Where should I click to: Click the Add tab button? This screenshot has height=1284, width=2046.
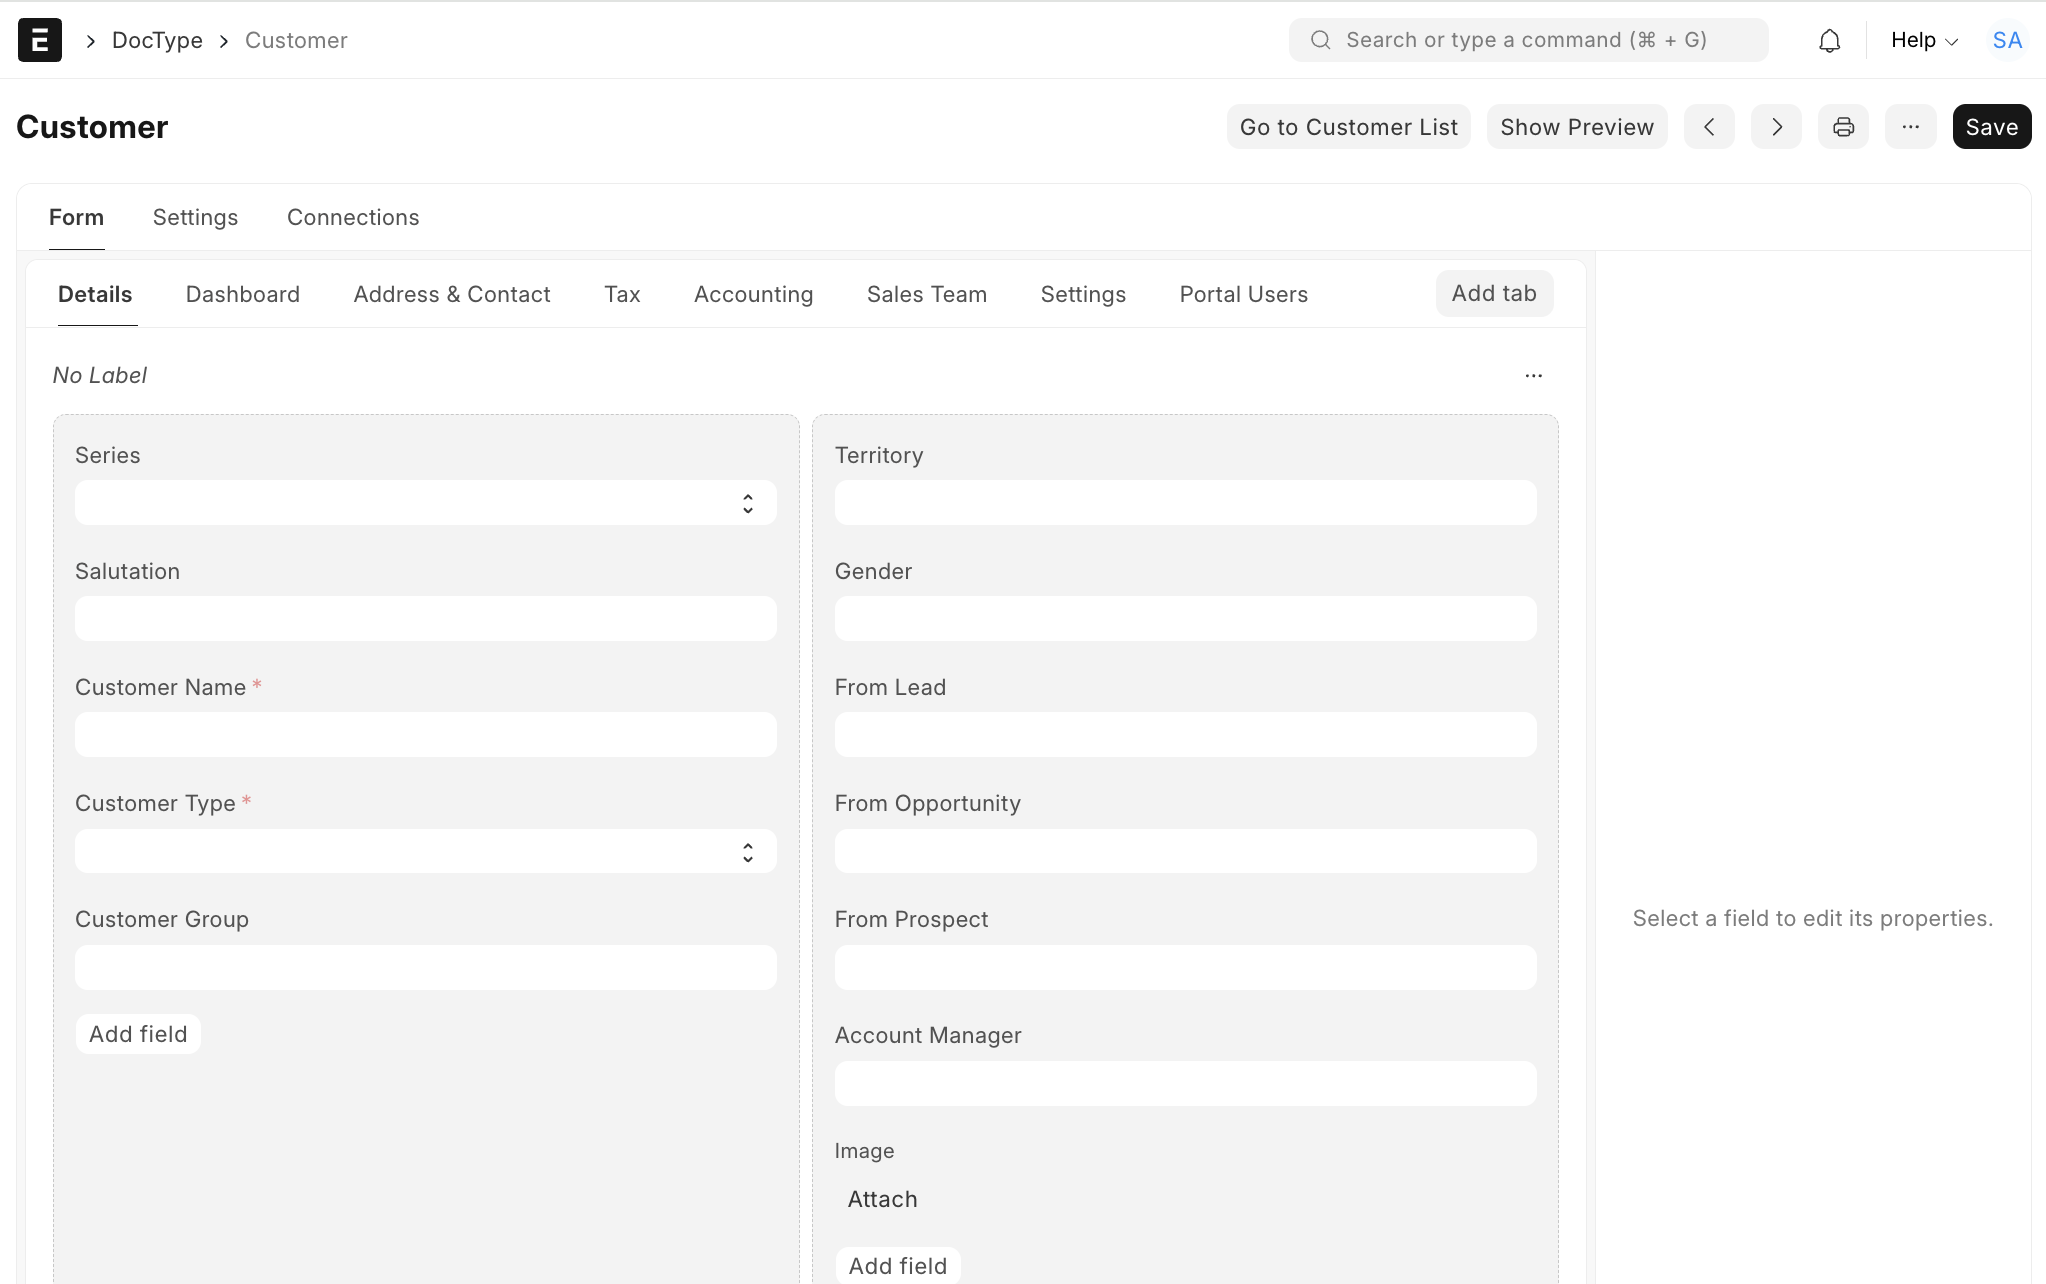click(x=1493, y=293)
